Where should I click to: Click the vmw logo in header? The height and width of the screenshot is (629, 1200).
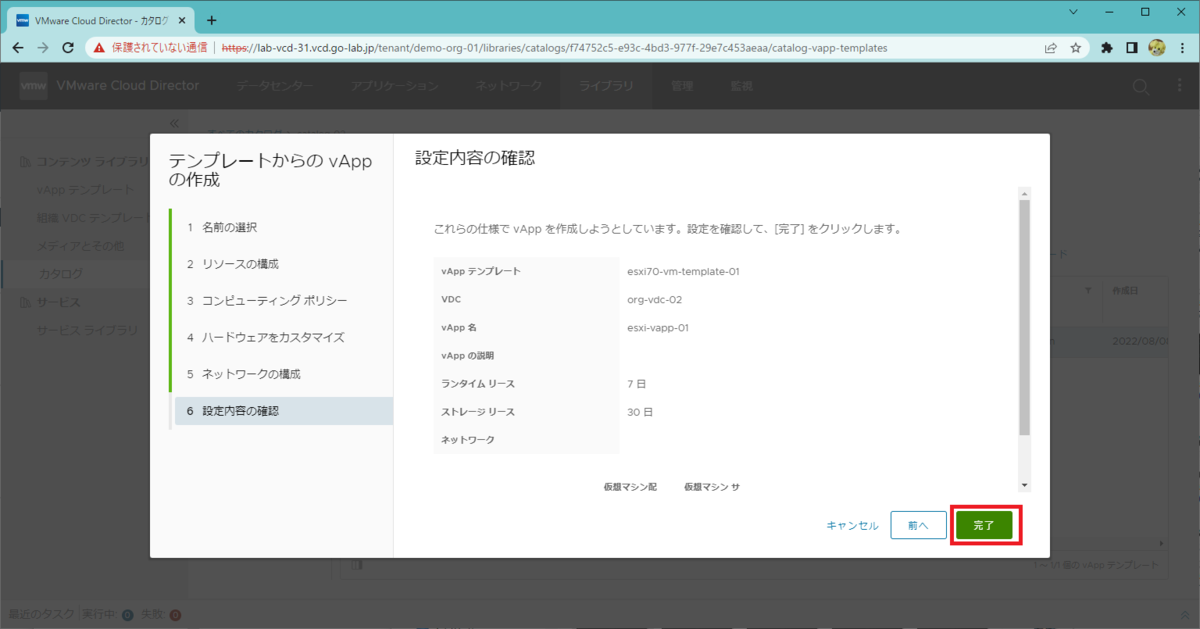(34, 86)
